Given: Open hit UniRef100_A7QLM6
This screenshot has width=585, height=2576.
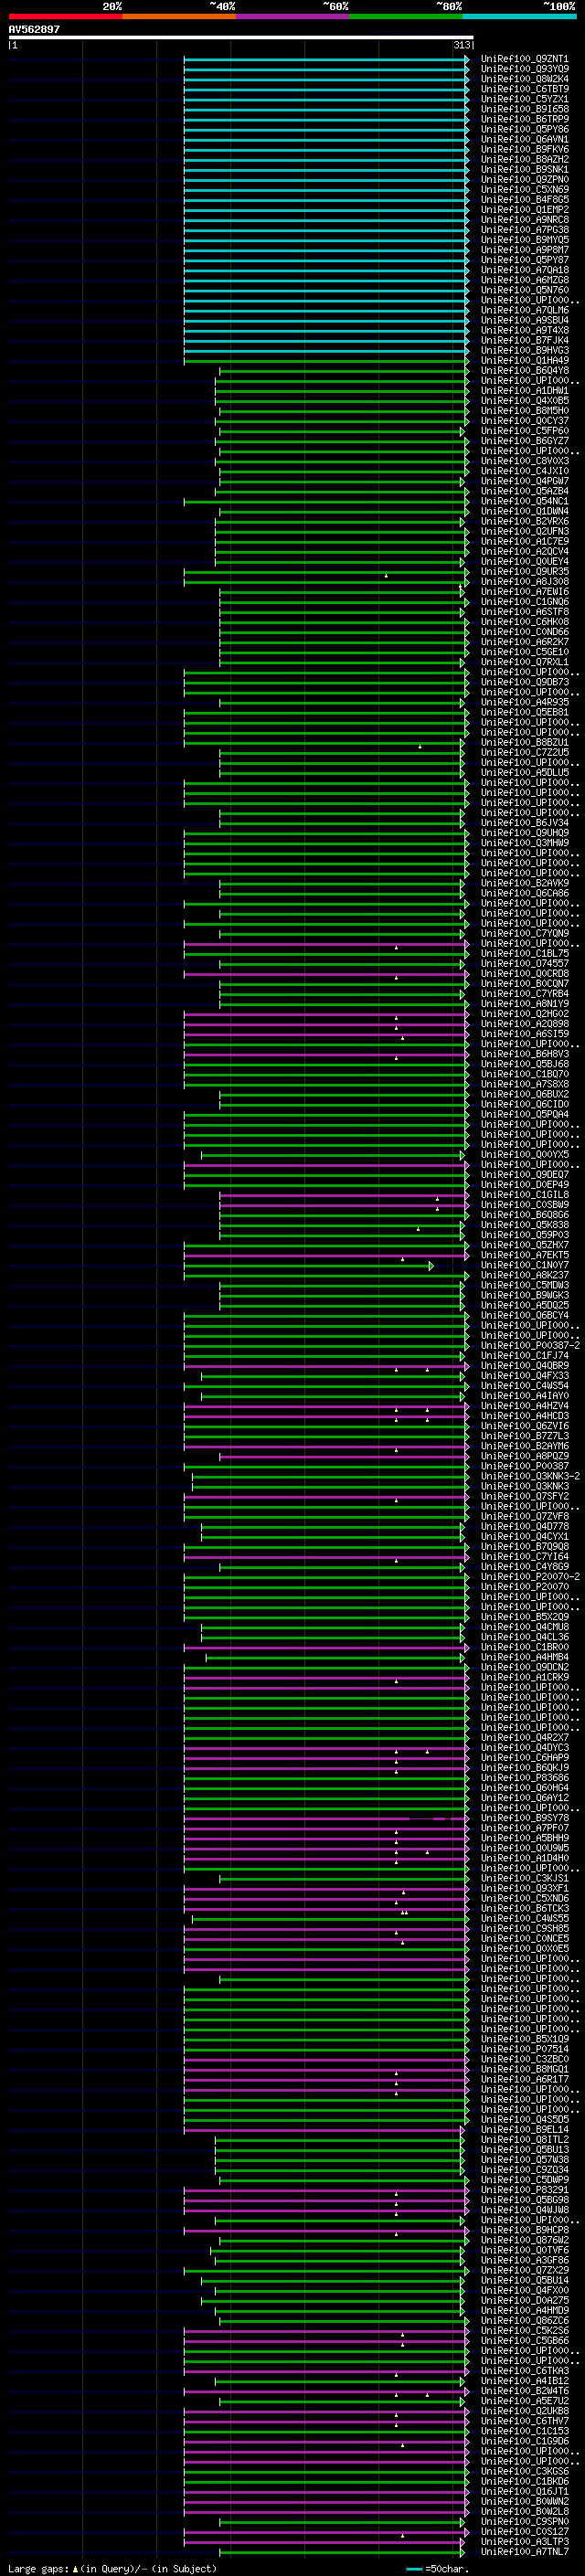Looking at the screenshot, I should (x=524, y=310).
